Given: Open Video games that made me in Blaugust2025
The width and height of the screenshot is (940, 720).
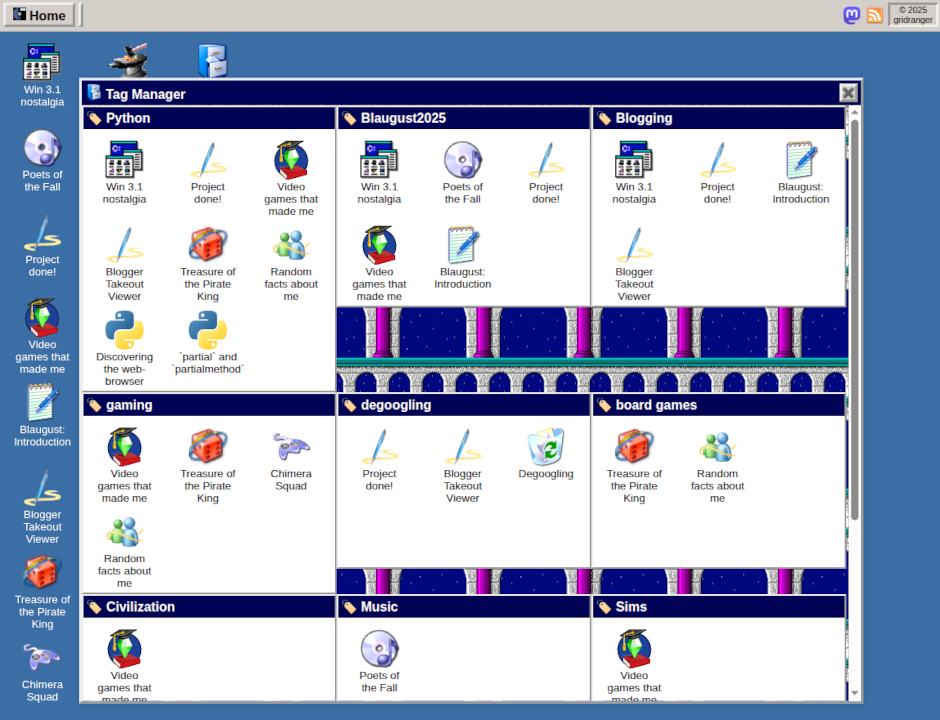Looking at the screenshot, I should coord(379,264).
